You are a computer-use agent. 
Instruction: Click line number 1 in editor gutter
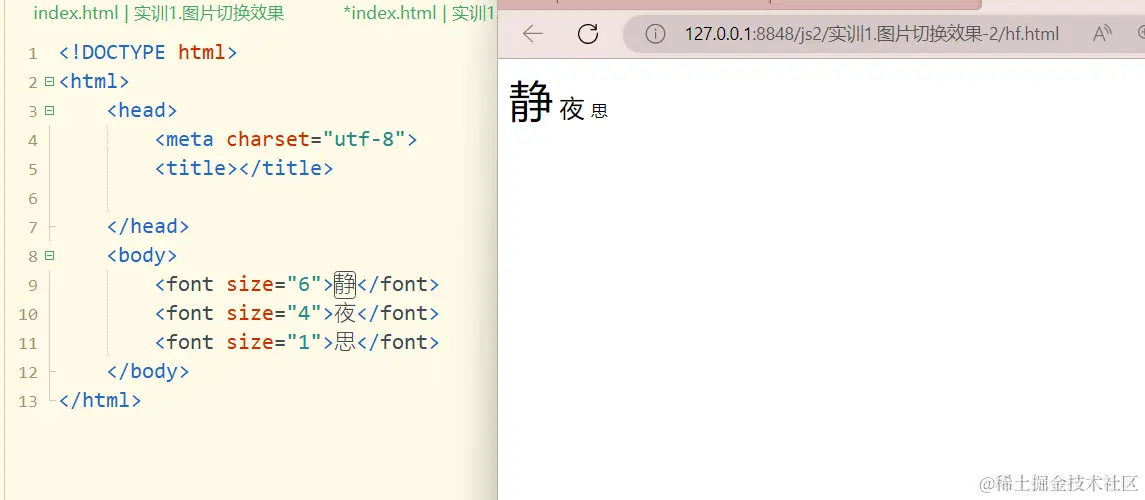[32, 53]
